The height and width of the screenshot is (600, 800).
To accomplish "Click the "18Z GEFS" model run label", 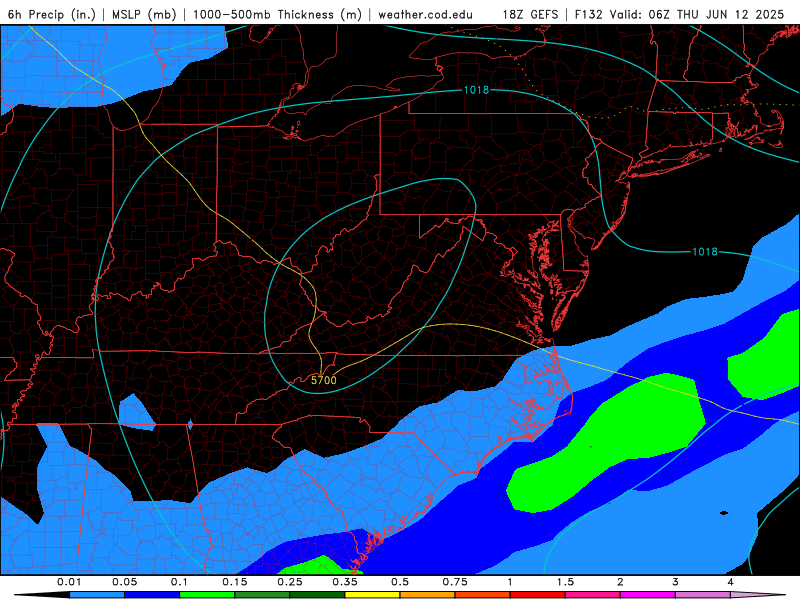I will click(531, 14).
